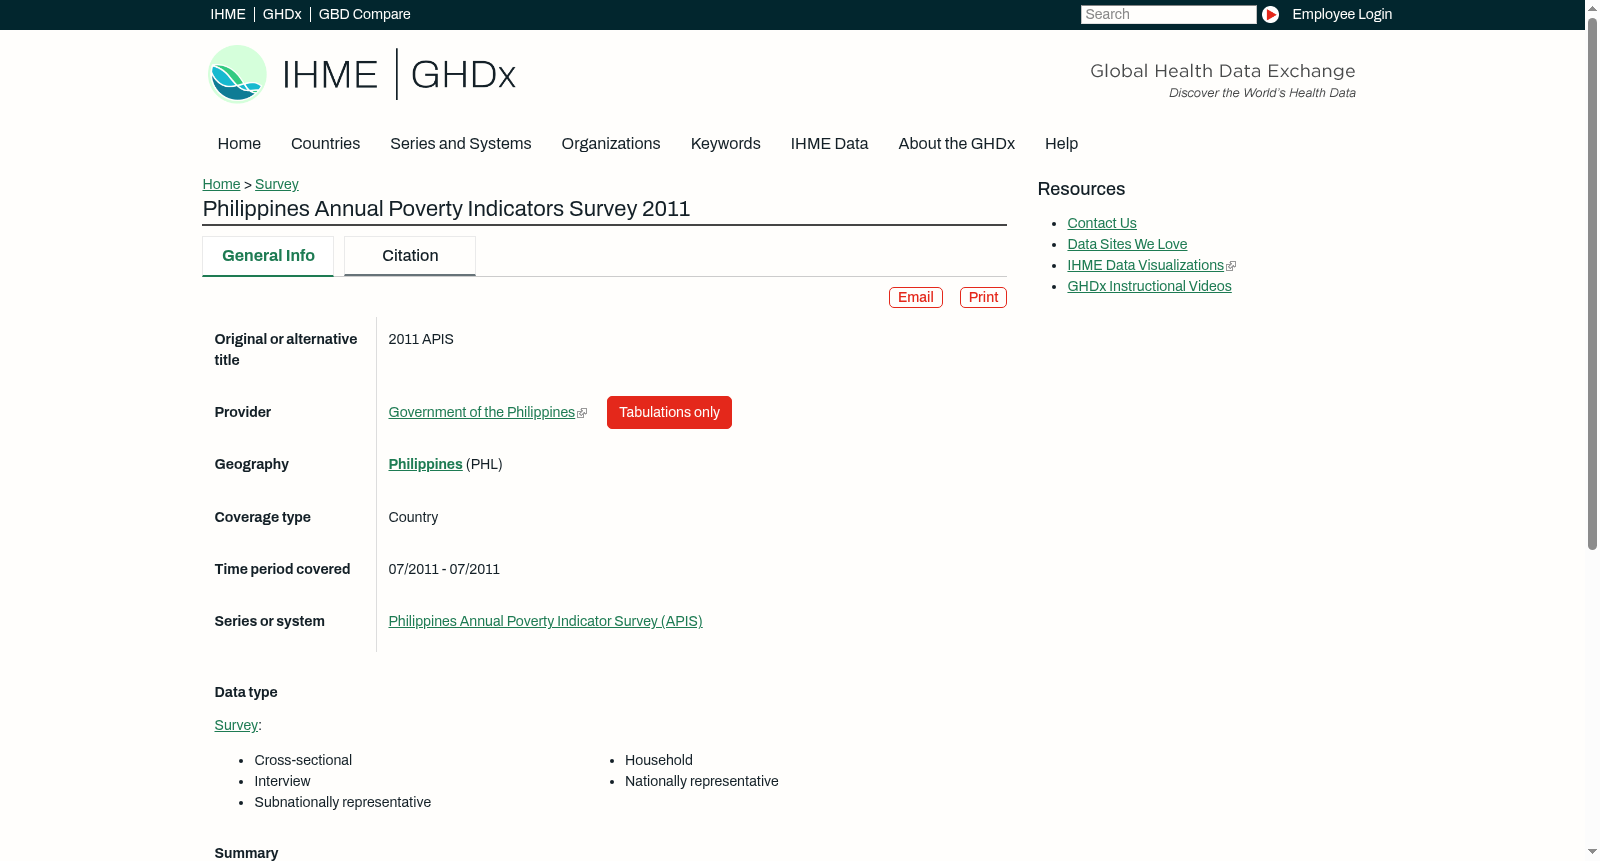Click the Tabulations only red button
Viewport: 1600px width, 861px height.
coord(669,413)
